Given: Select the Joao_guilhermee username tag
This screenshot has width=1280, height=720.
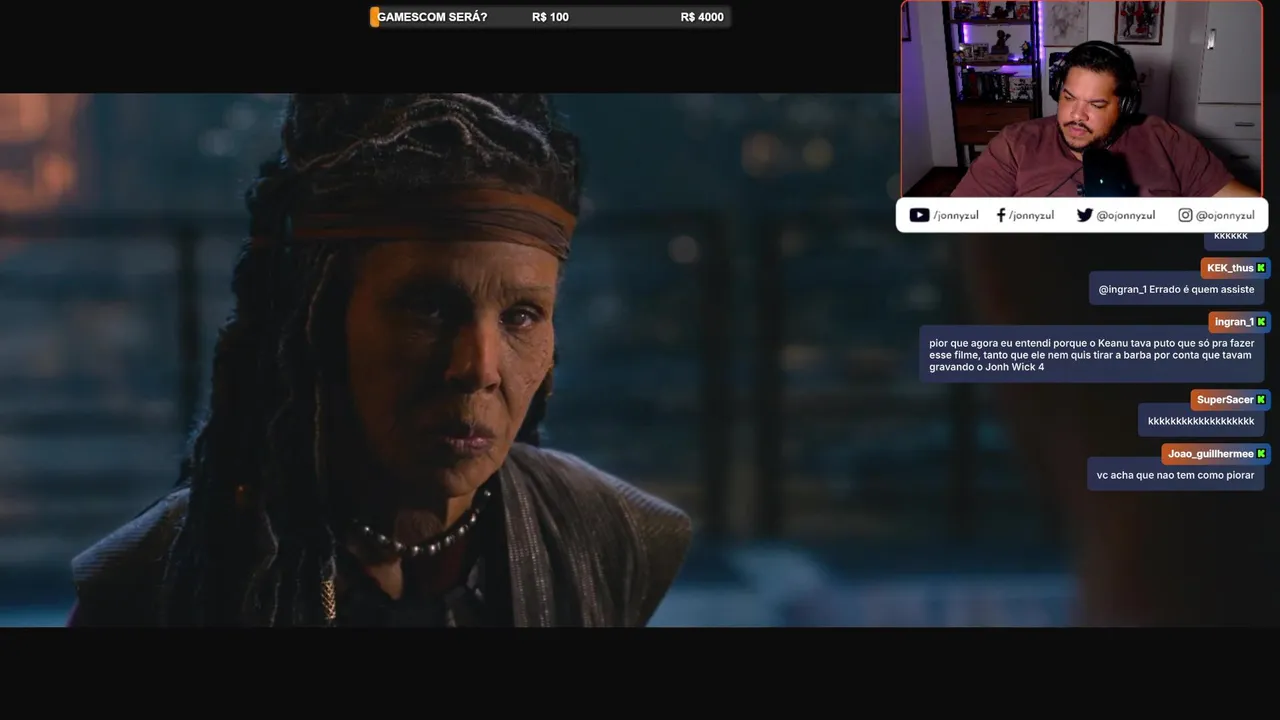Looking at the screenshot, I should pos(1217,454).
